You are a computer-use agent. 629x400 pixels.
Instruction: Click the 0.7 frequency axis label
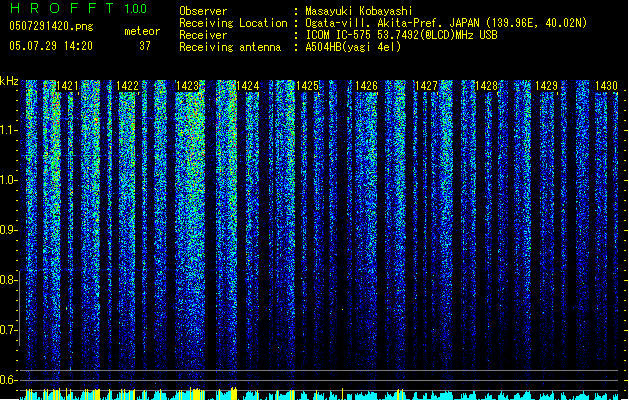(8, 330)
